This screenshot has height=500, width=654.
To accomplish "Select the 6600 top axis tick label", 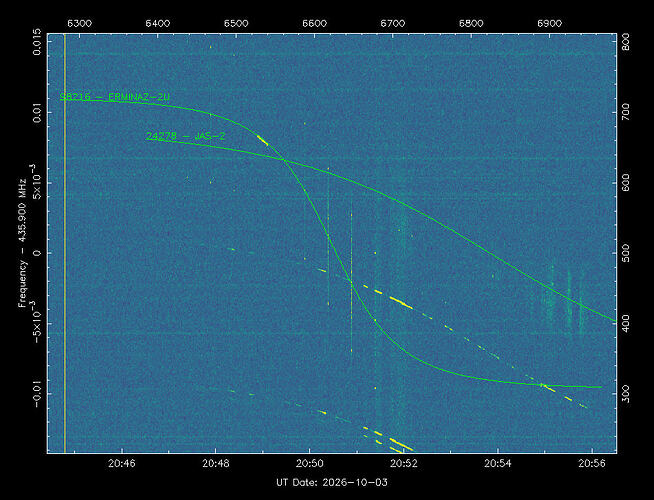I will (x=314, y=23).
